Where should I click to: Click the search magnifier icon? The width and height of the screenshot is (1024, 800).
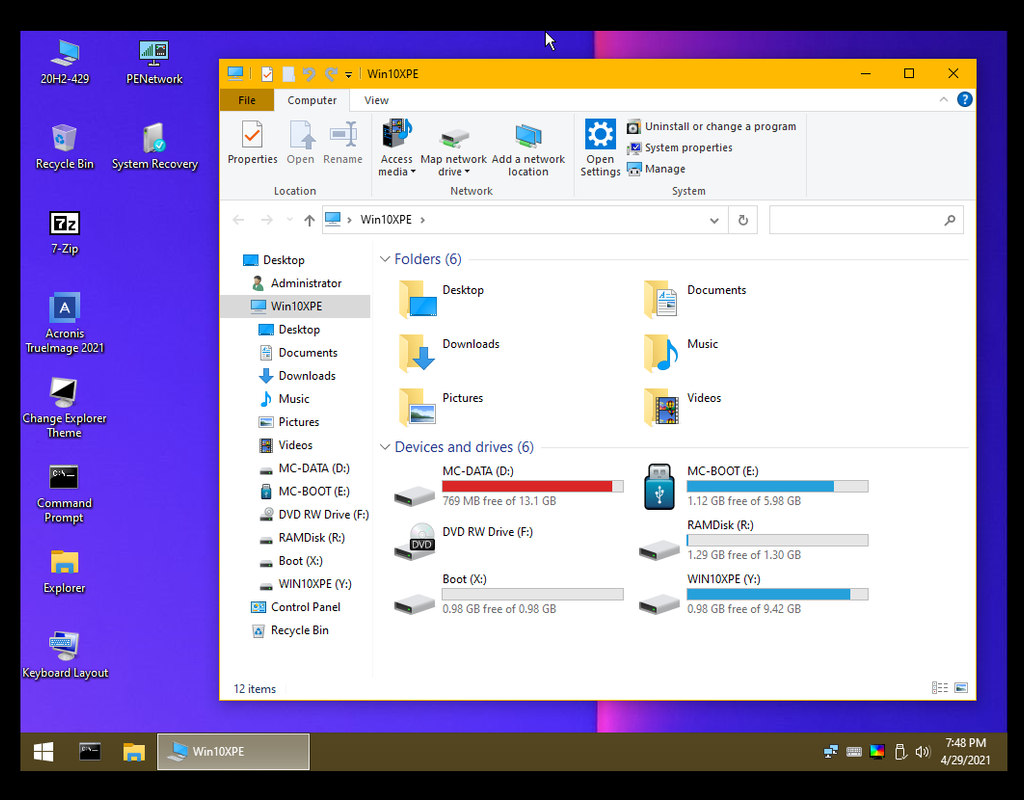tap(950, 220)
